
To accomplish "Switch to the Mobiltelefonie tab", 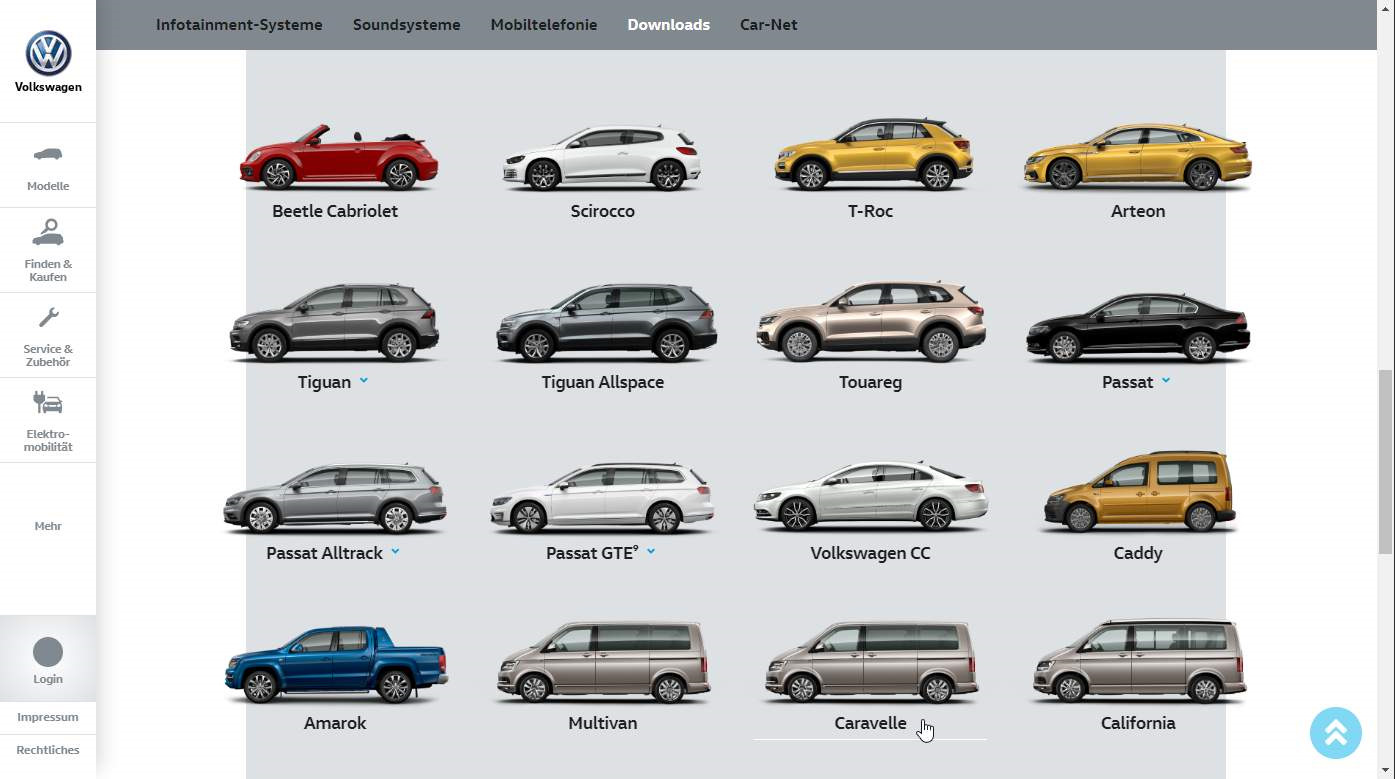I will click(x=544, y=25).
